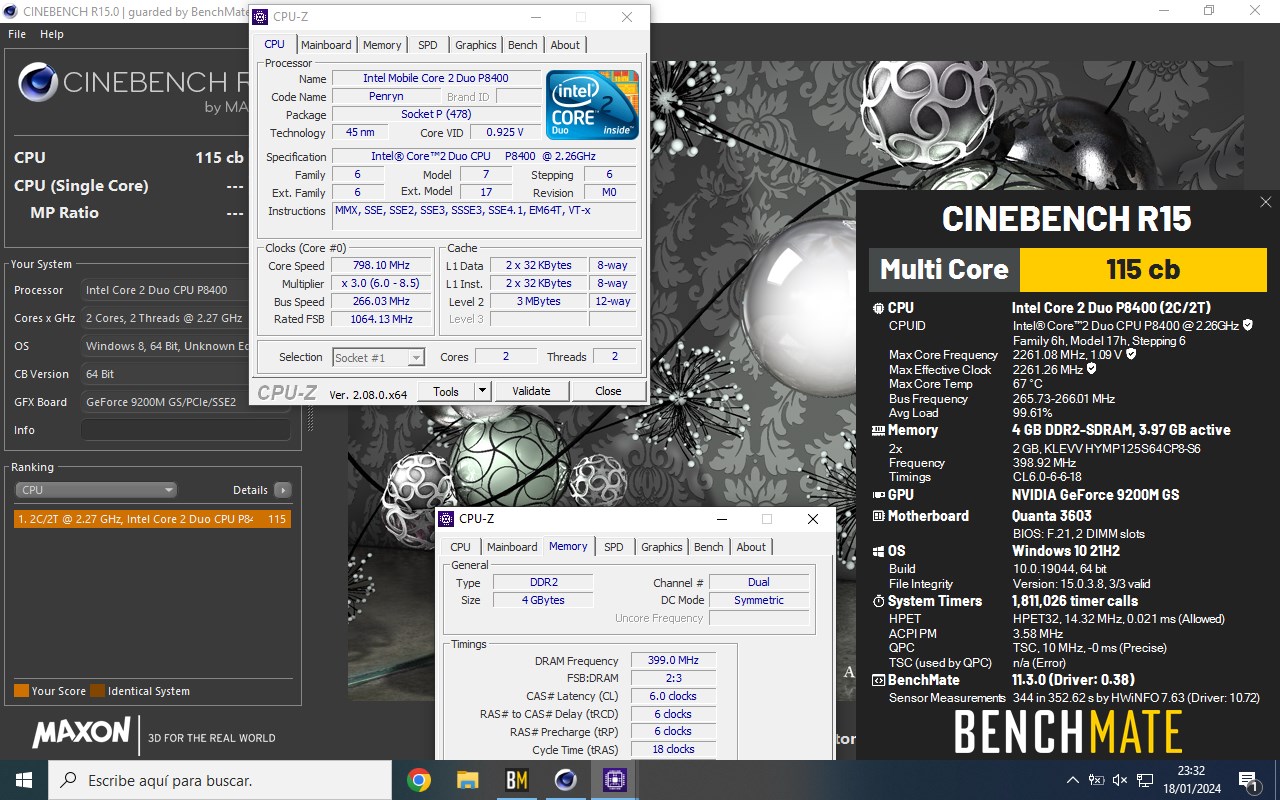Click the title icon of CPU-Z memory window
The width and height of the screenshot is (1280, 800).
pyautogui.click(x=446, y=519)
